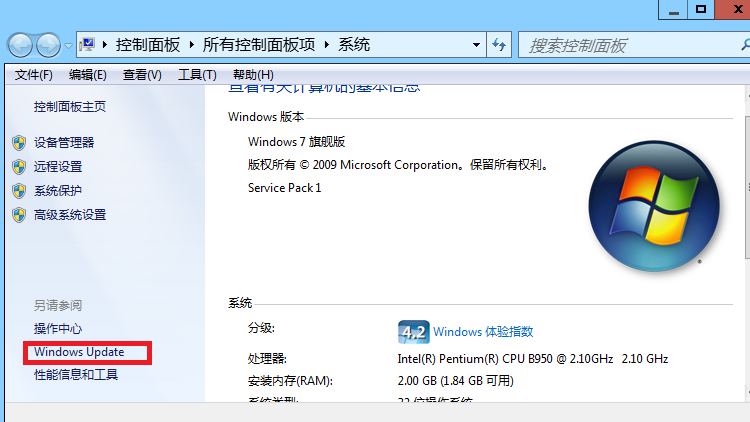Click shield icon next to 远程设置
750x422 pixels.
coord(19,167)
